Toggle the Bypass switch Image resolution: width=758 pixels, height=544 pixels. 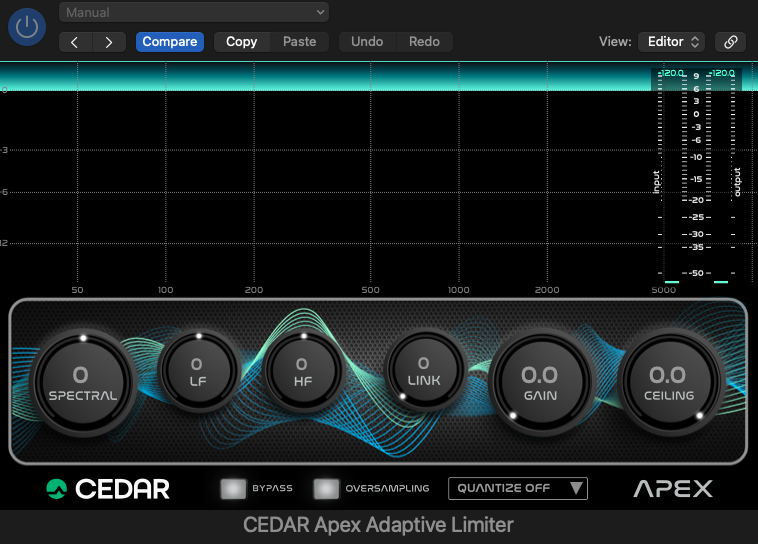tap(233, 489)
